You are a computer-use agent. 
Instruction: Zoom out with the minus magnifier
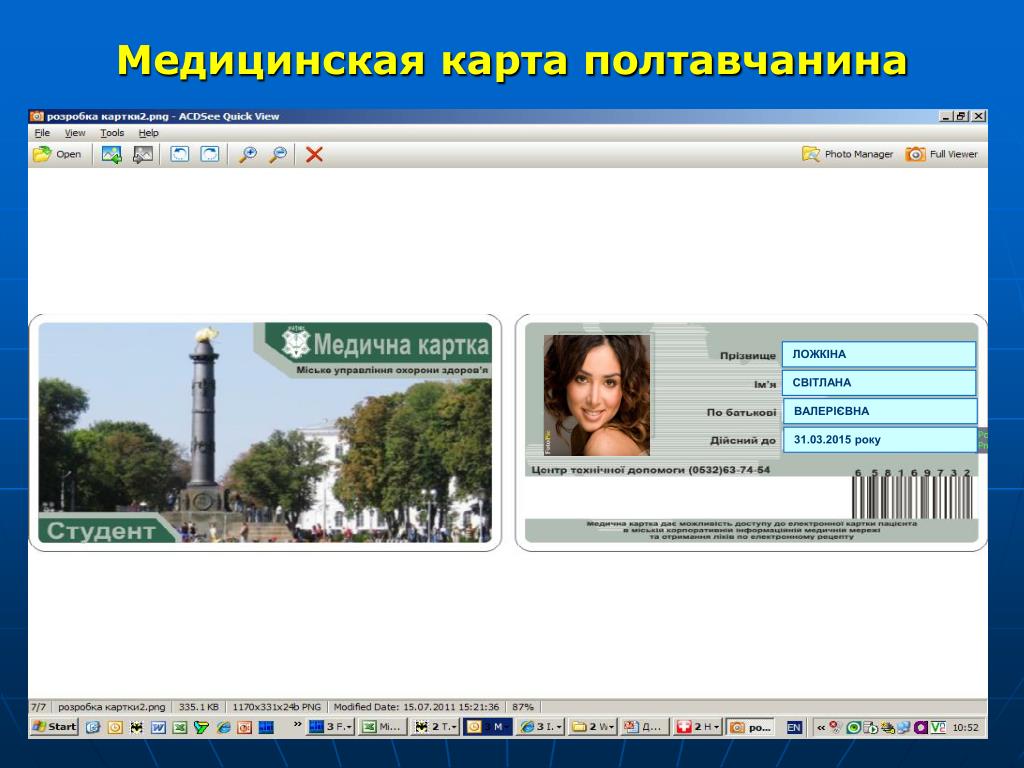[278, 154]
